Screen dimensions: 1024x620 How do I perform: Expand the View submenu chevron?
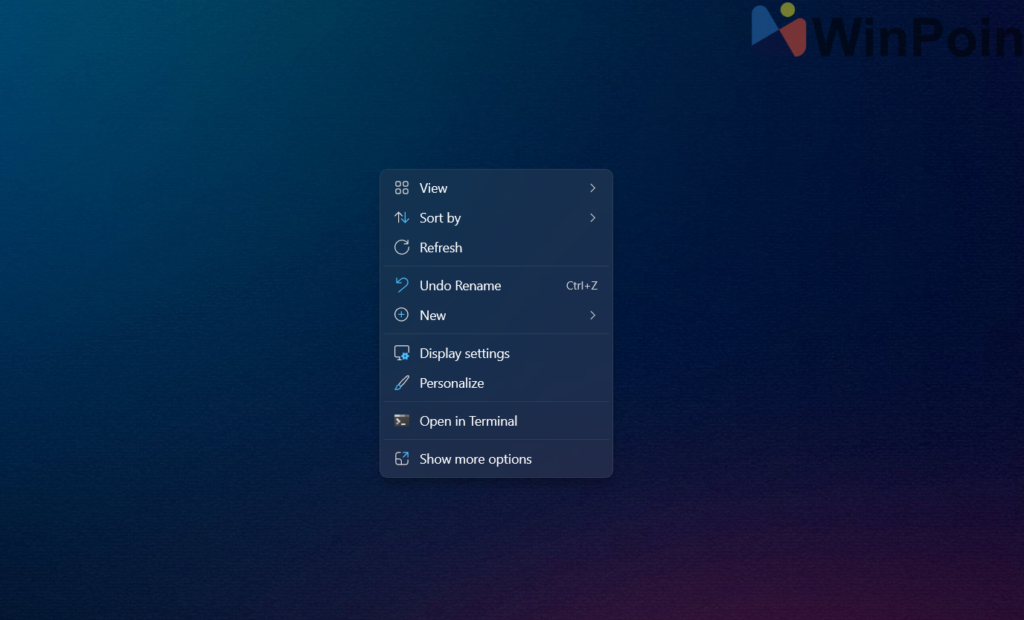[592, 188]
